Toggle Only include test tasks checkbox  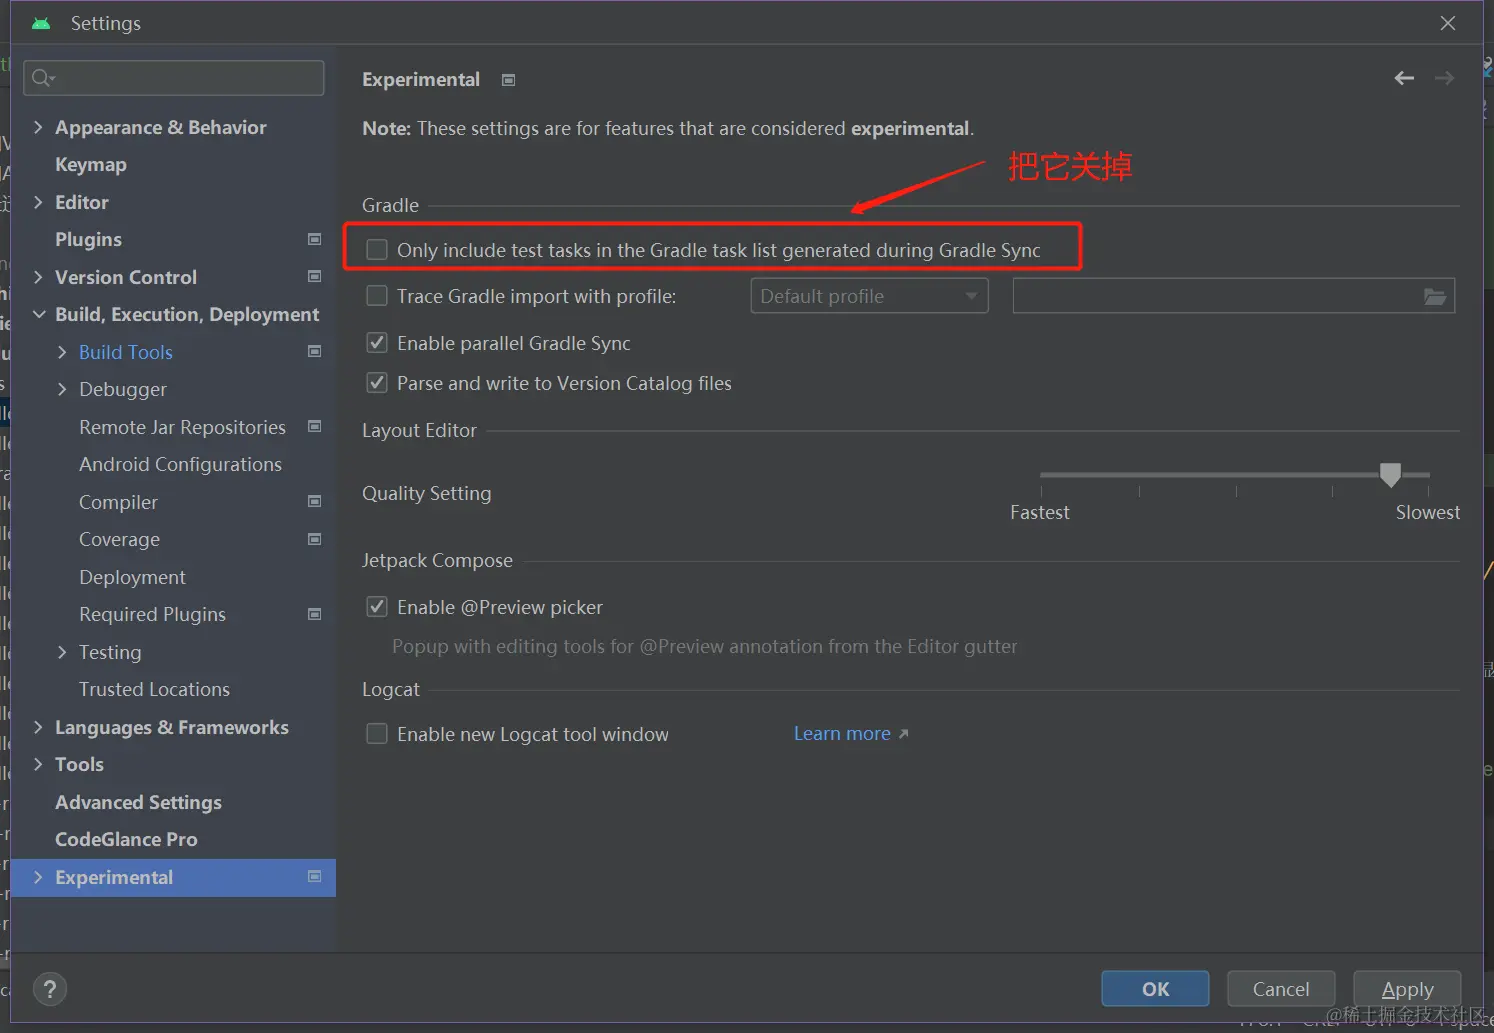[x=377, y=250]
